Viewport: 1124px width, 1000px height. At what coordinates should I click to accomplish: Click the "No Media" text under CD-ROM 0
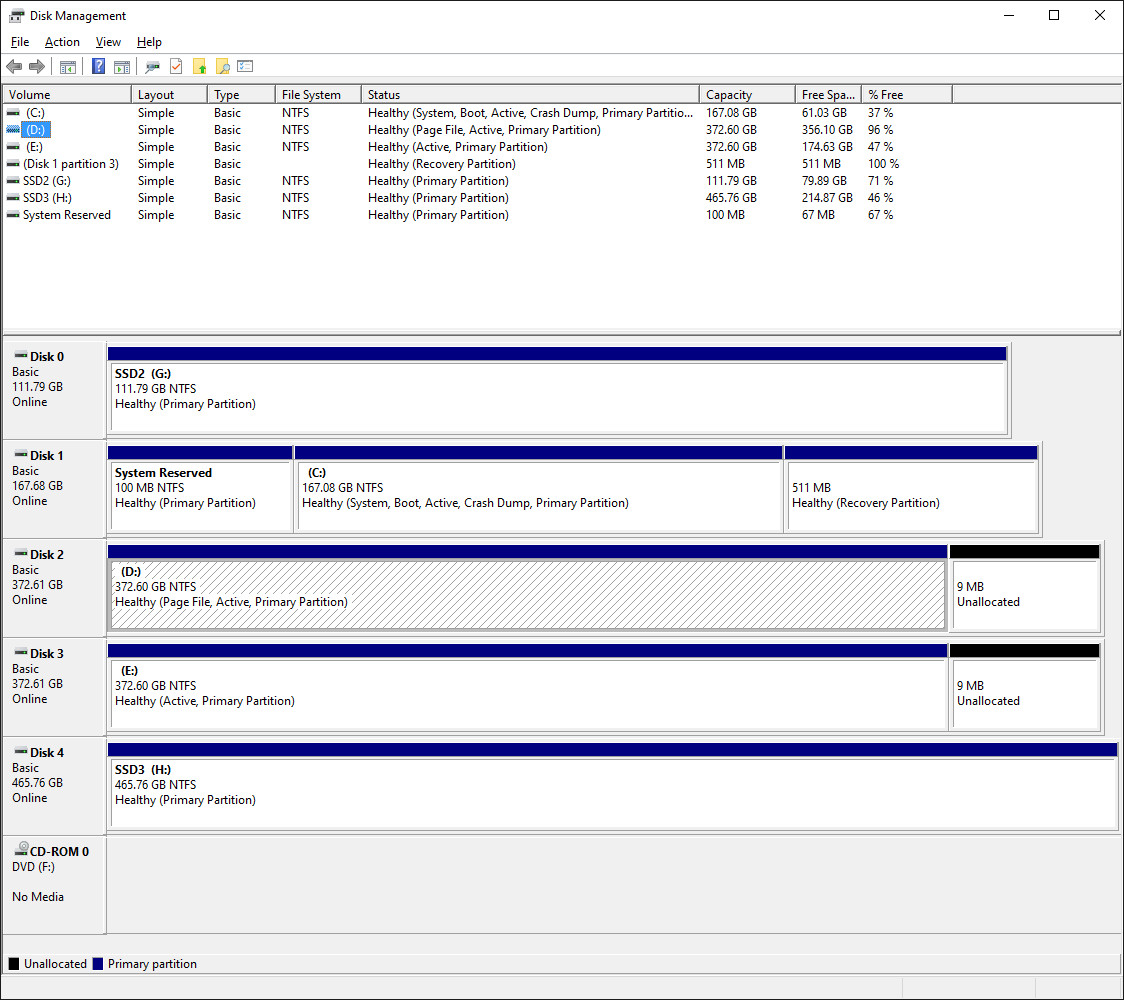click(38, 897)
